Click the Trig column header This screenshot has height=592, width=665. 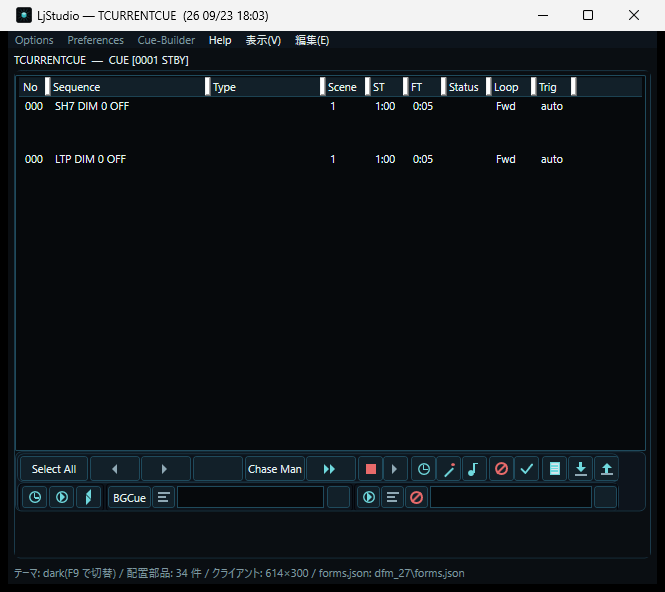(553, 87)
